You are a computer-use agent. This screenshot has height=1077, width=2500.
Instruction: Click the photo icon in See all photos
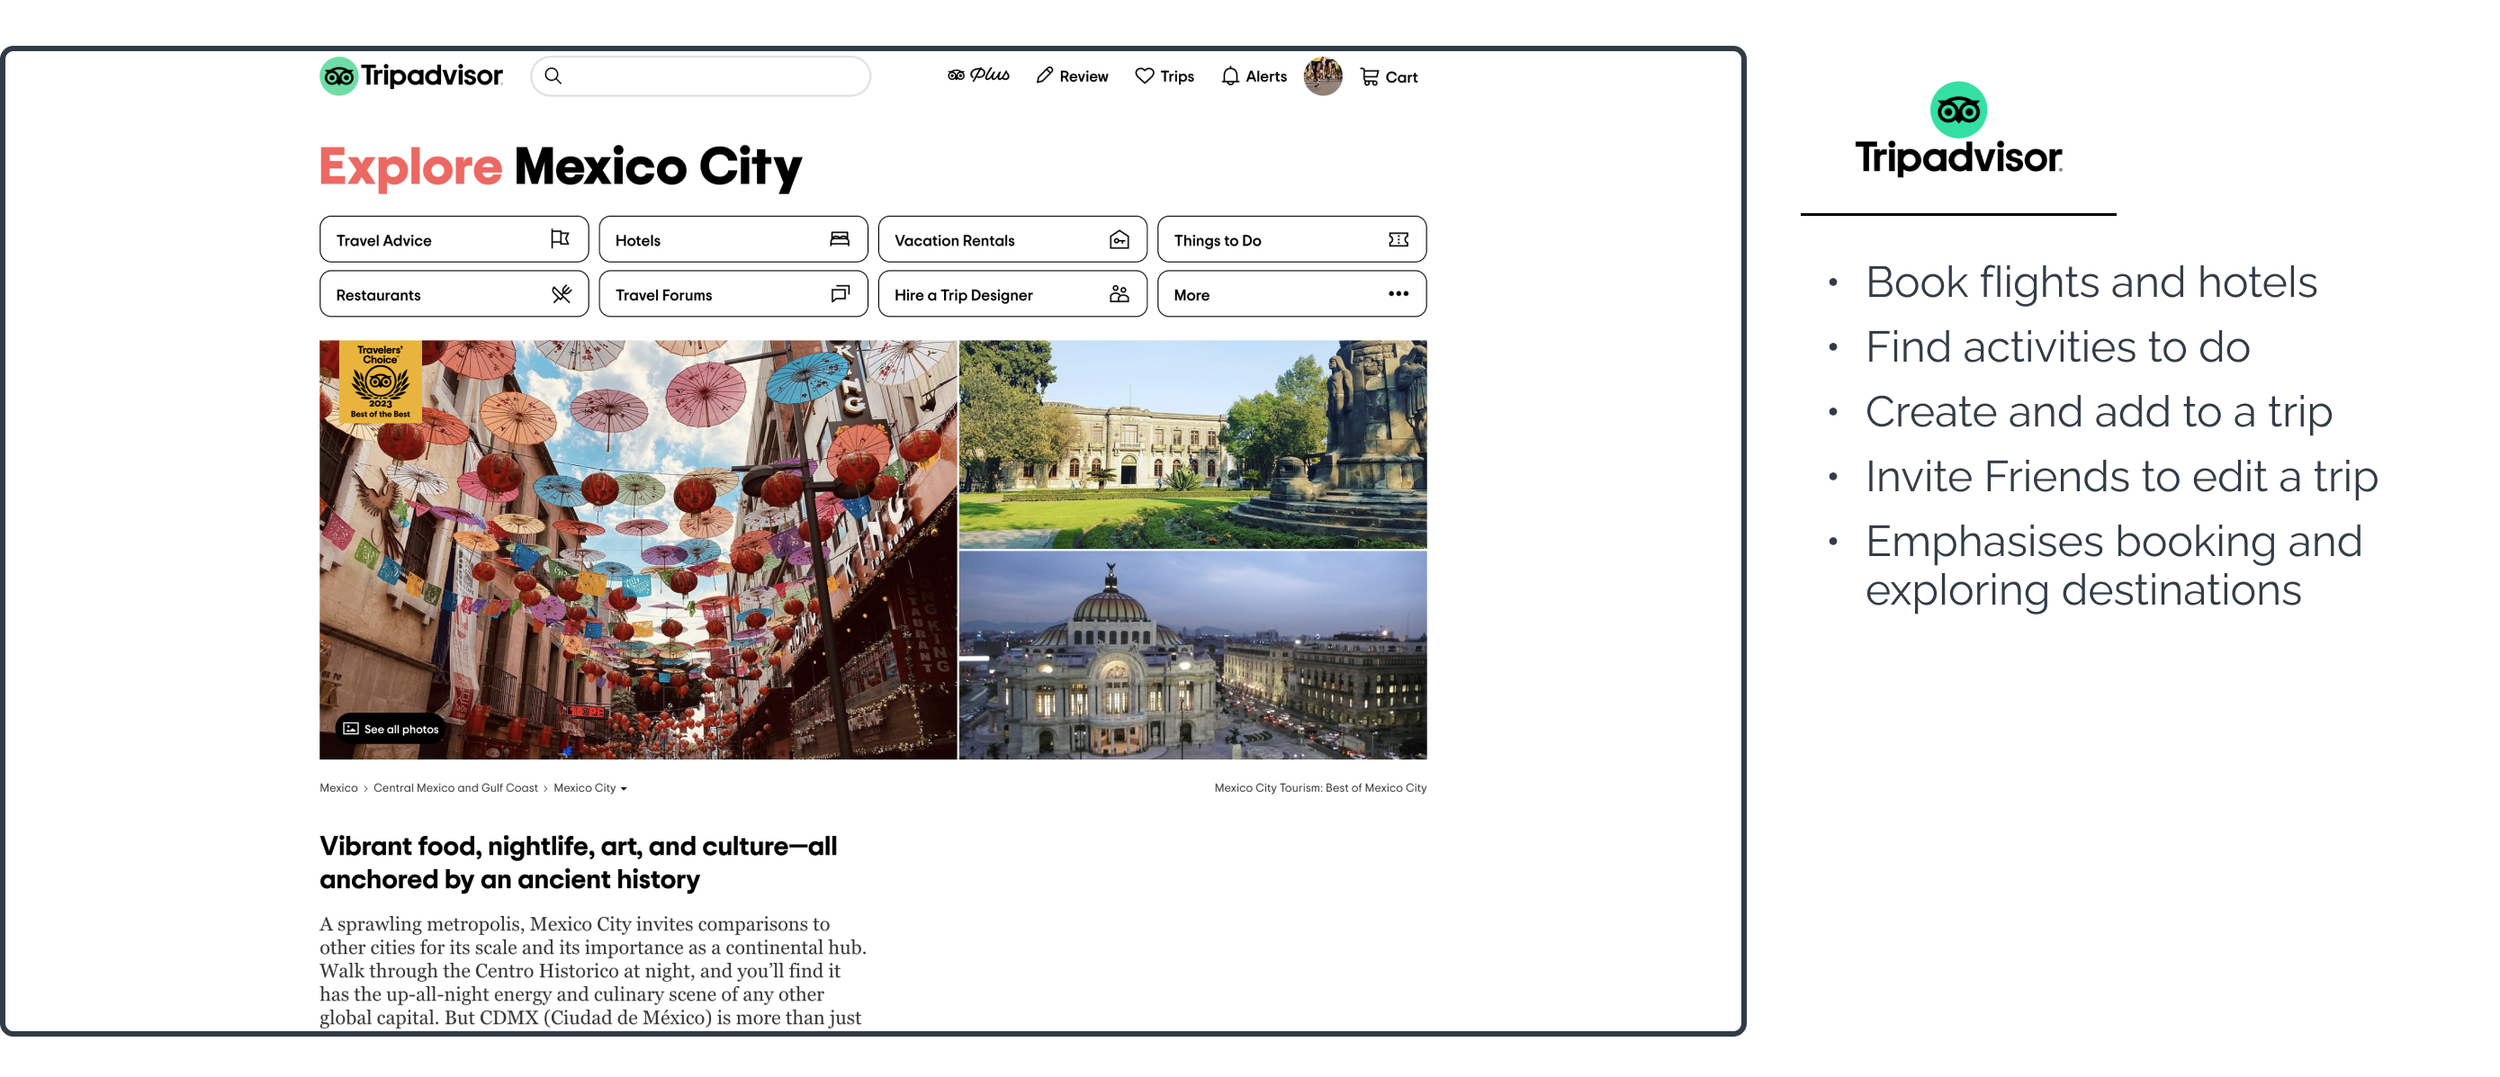tap(351, 729)
